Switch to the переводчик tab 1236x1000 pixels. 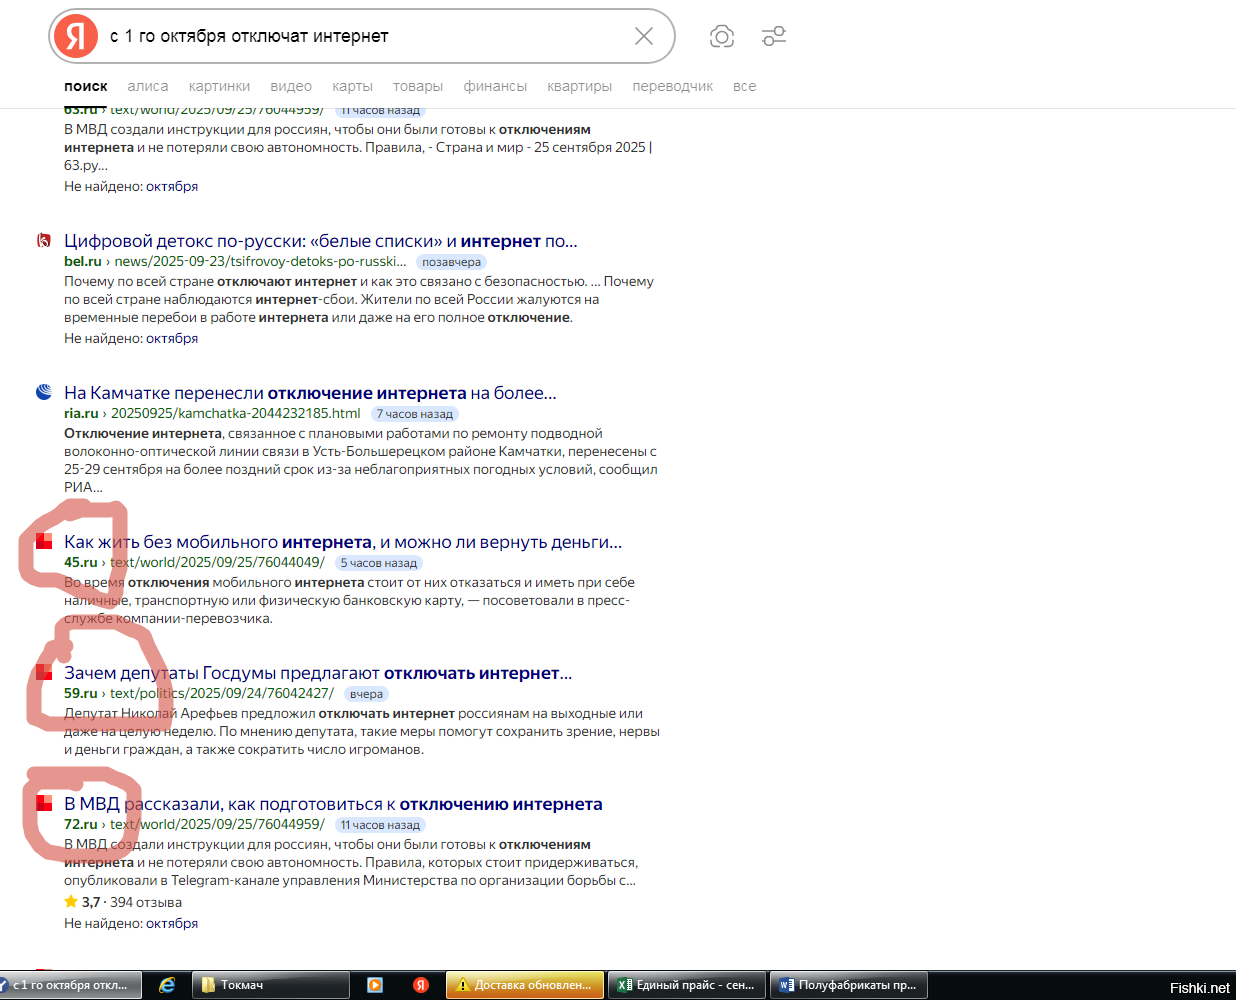[673, 86]
